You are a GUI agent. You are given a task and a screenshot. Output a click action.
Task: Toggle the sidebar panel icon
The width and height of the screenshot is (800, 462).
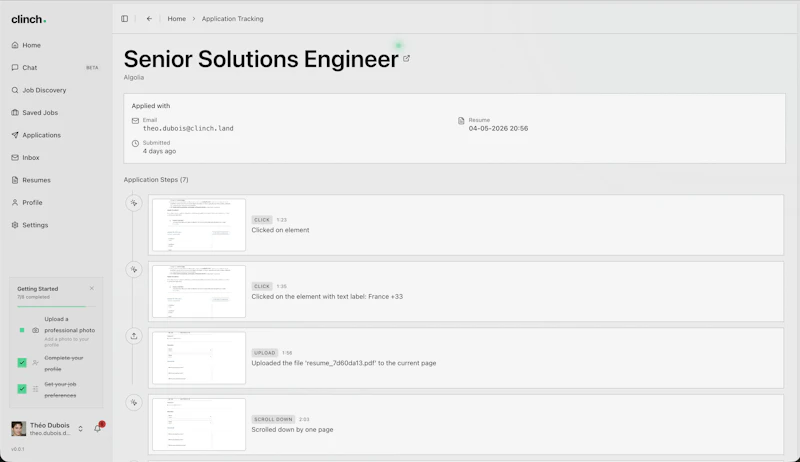coord(124,19)
